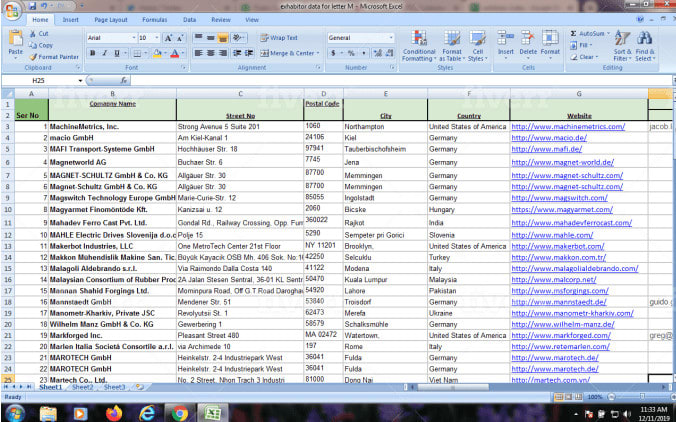Open Sort & Filter menu
Image resolution: width=676 pixels, height=422 pixels.
coord(622,46)
